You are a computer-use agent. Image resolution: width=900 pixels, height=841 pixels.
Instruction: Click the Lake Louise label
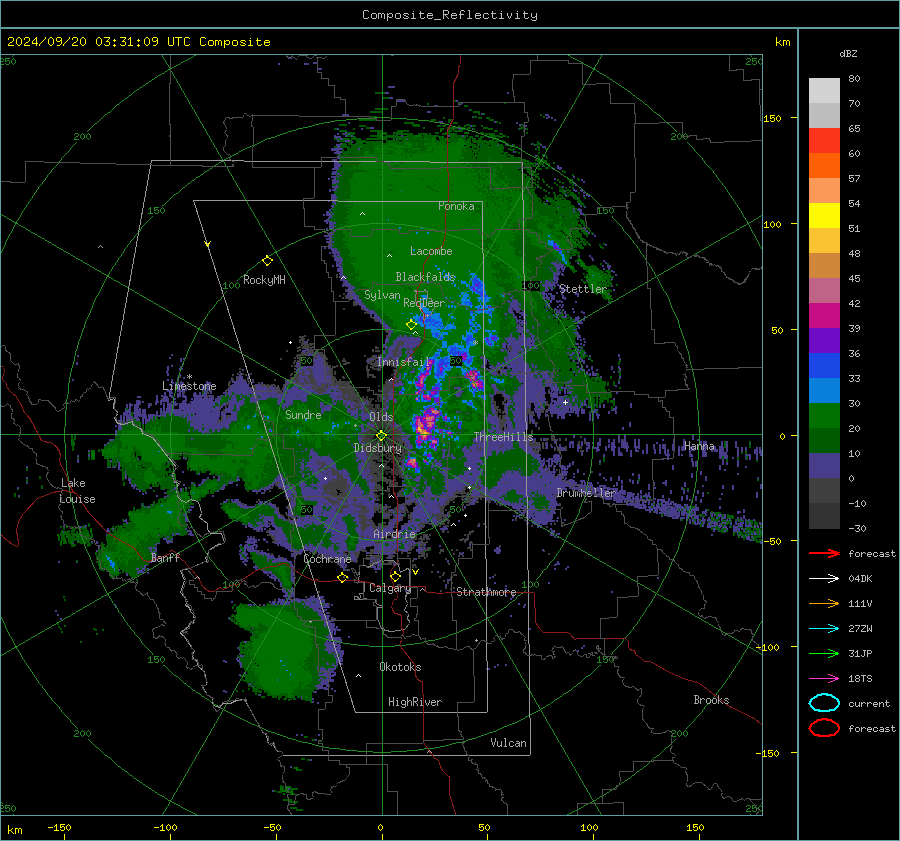[x=78, y=491]
